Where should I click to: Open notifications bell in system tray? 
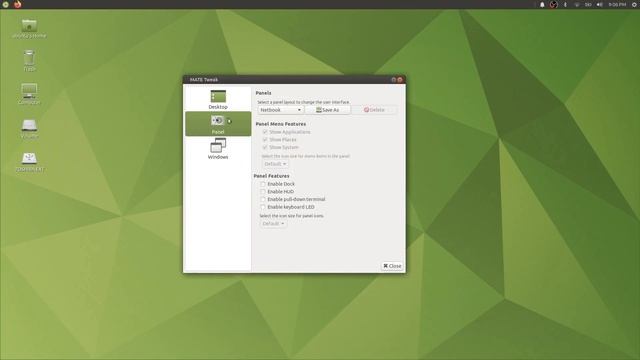pyautogui.click(x=542, y=4)
